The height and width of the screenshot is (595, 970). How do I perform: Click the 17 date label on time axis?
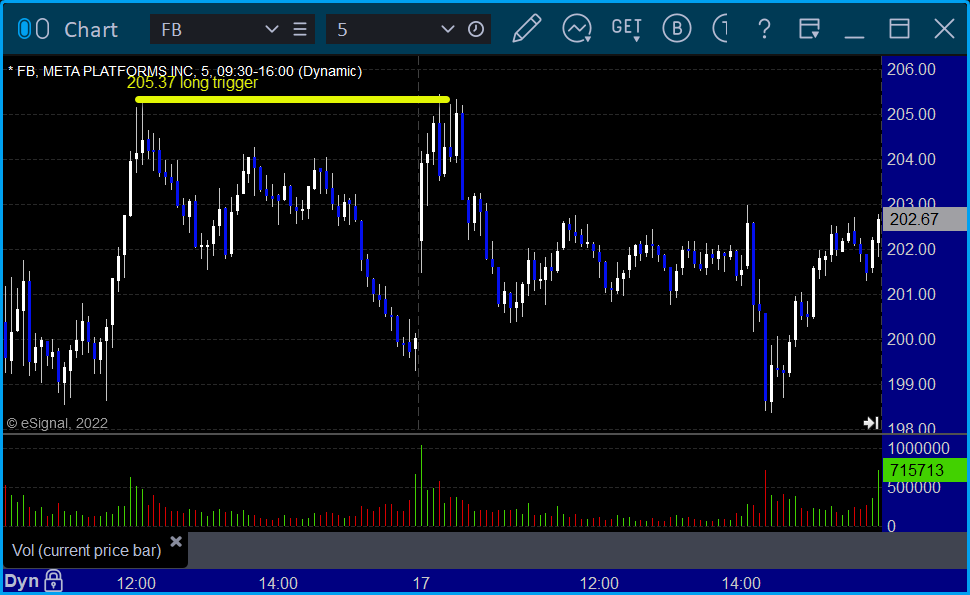(421, 583)
